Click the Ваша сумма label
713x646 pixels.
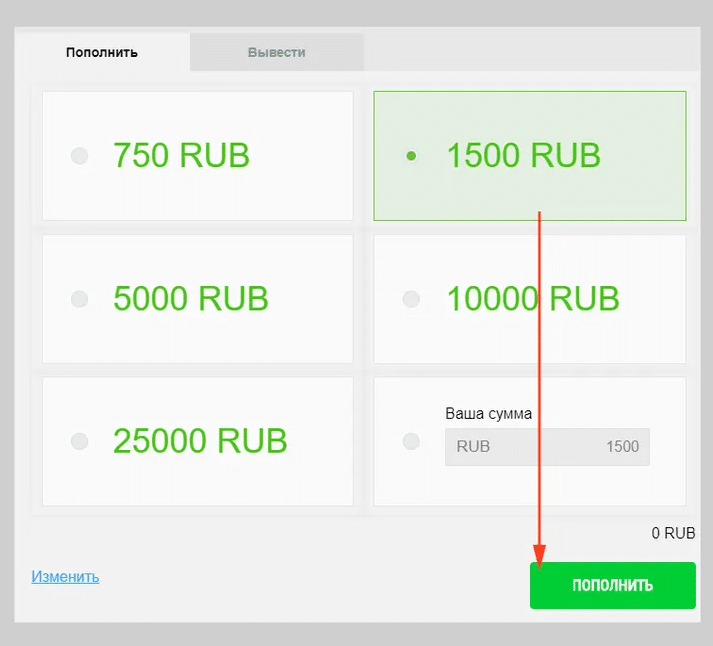click(488, 414)
